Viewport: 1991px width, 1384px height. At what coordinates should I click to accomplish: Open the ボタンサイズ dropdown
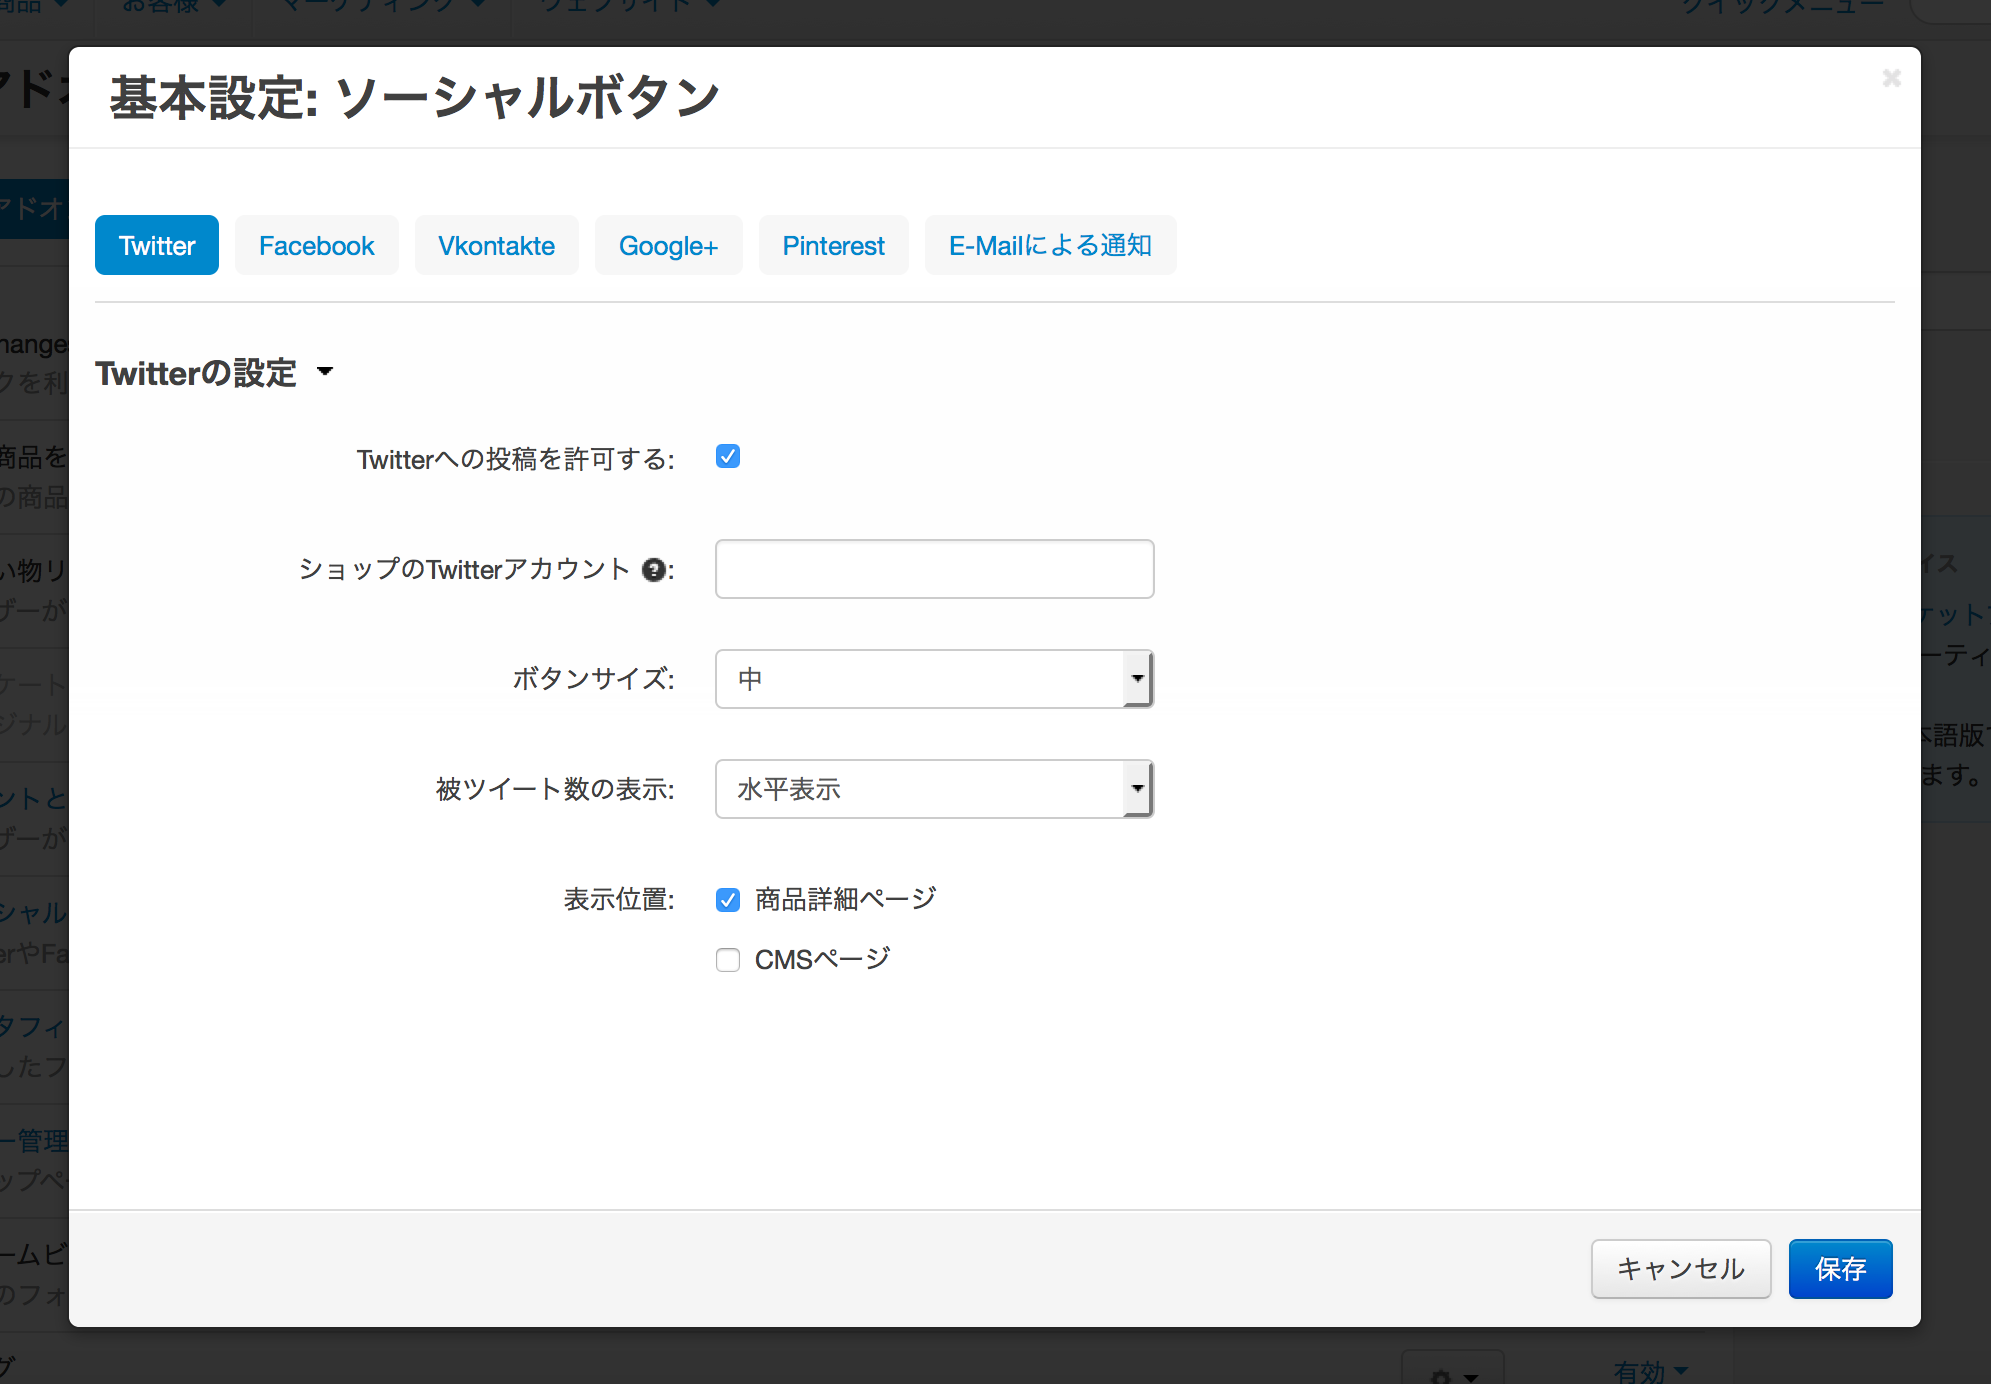coord(935,679)
